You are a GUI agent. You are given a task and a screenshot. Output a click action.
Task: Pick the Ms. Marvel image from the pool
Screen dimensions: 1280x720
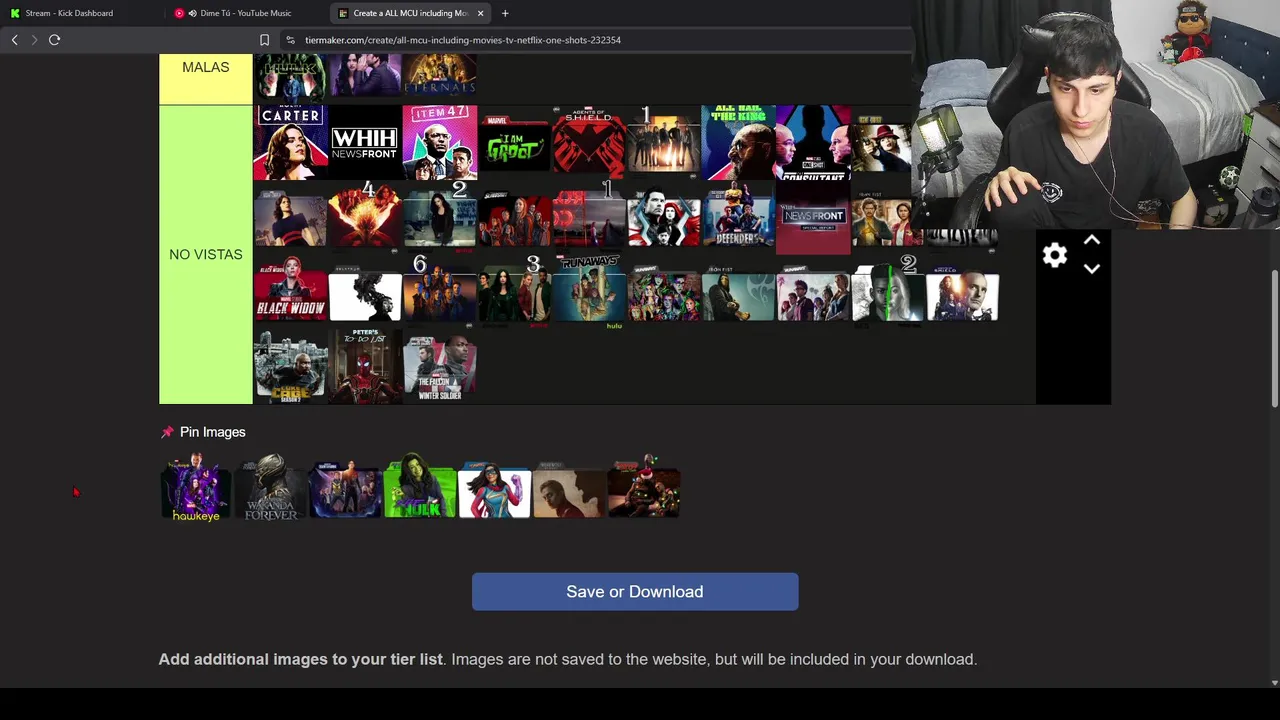(494, 487)
